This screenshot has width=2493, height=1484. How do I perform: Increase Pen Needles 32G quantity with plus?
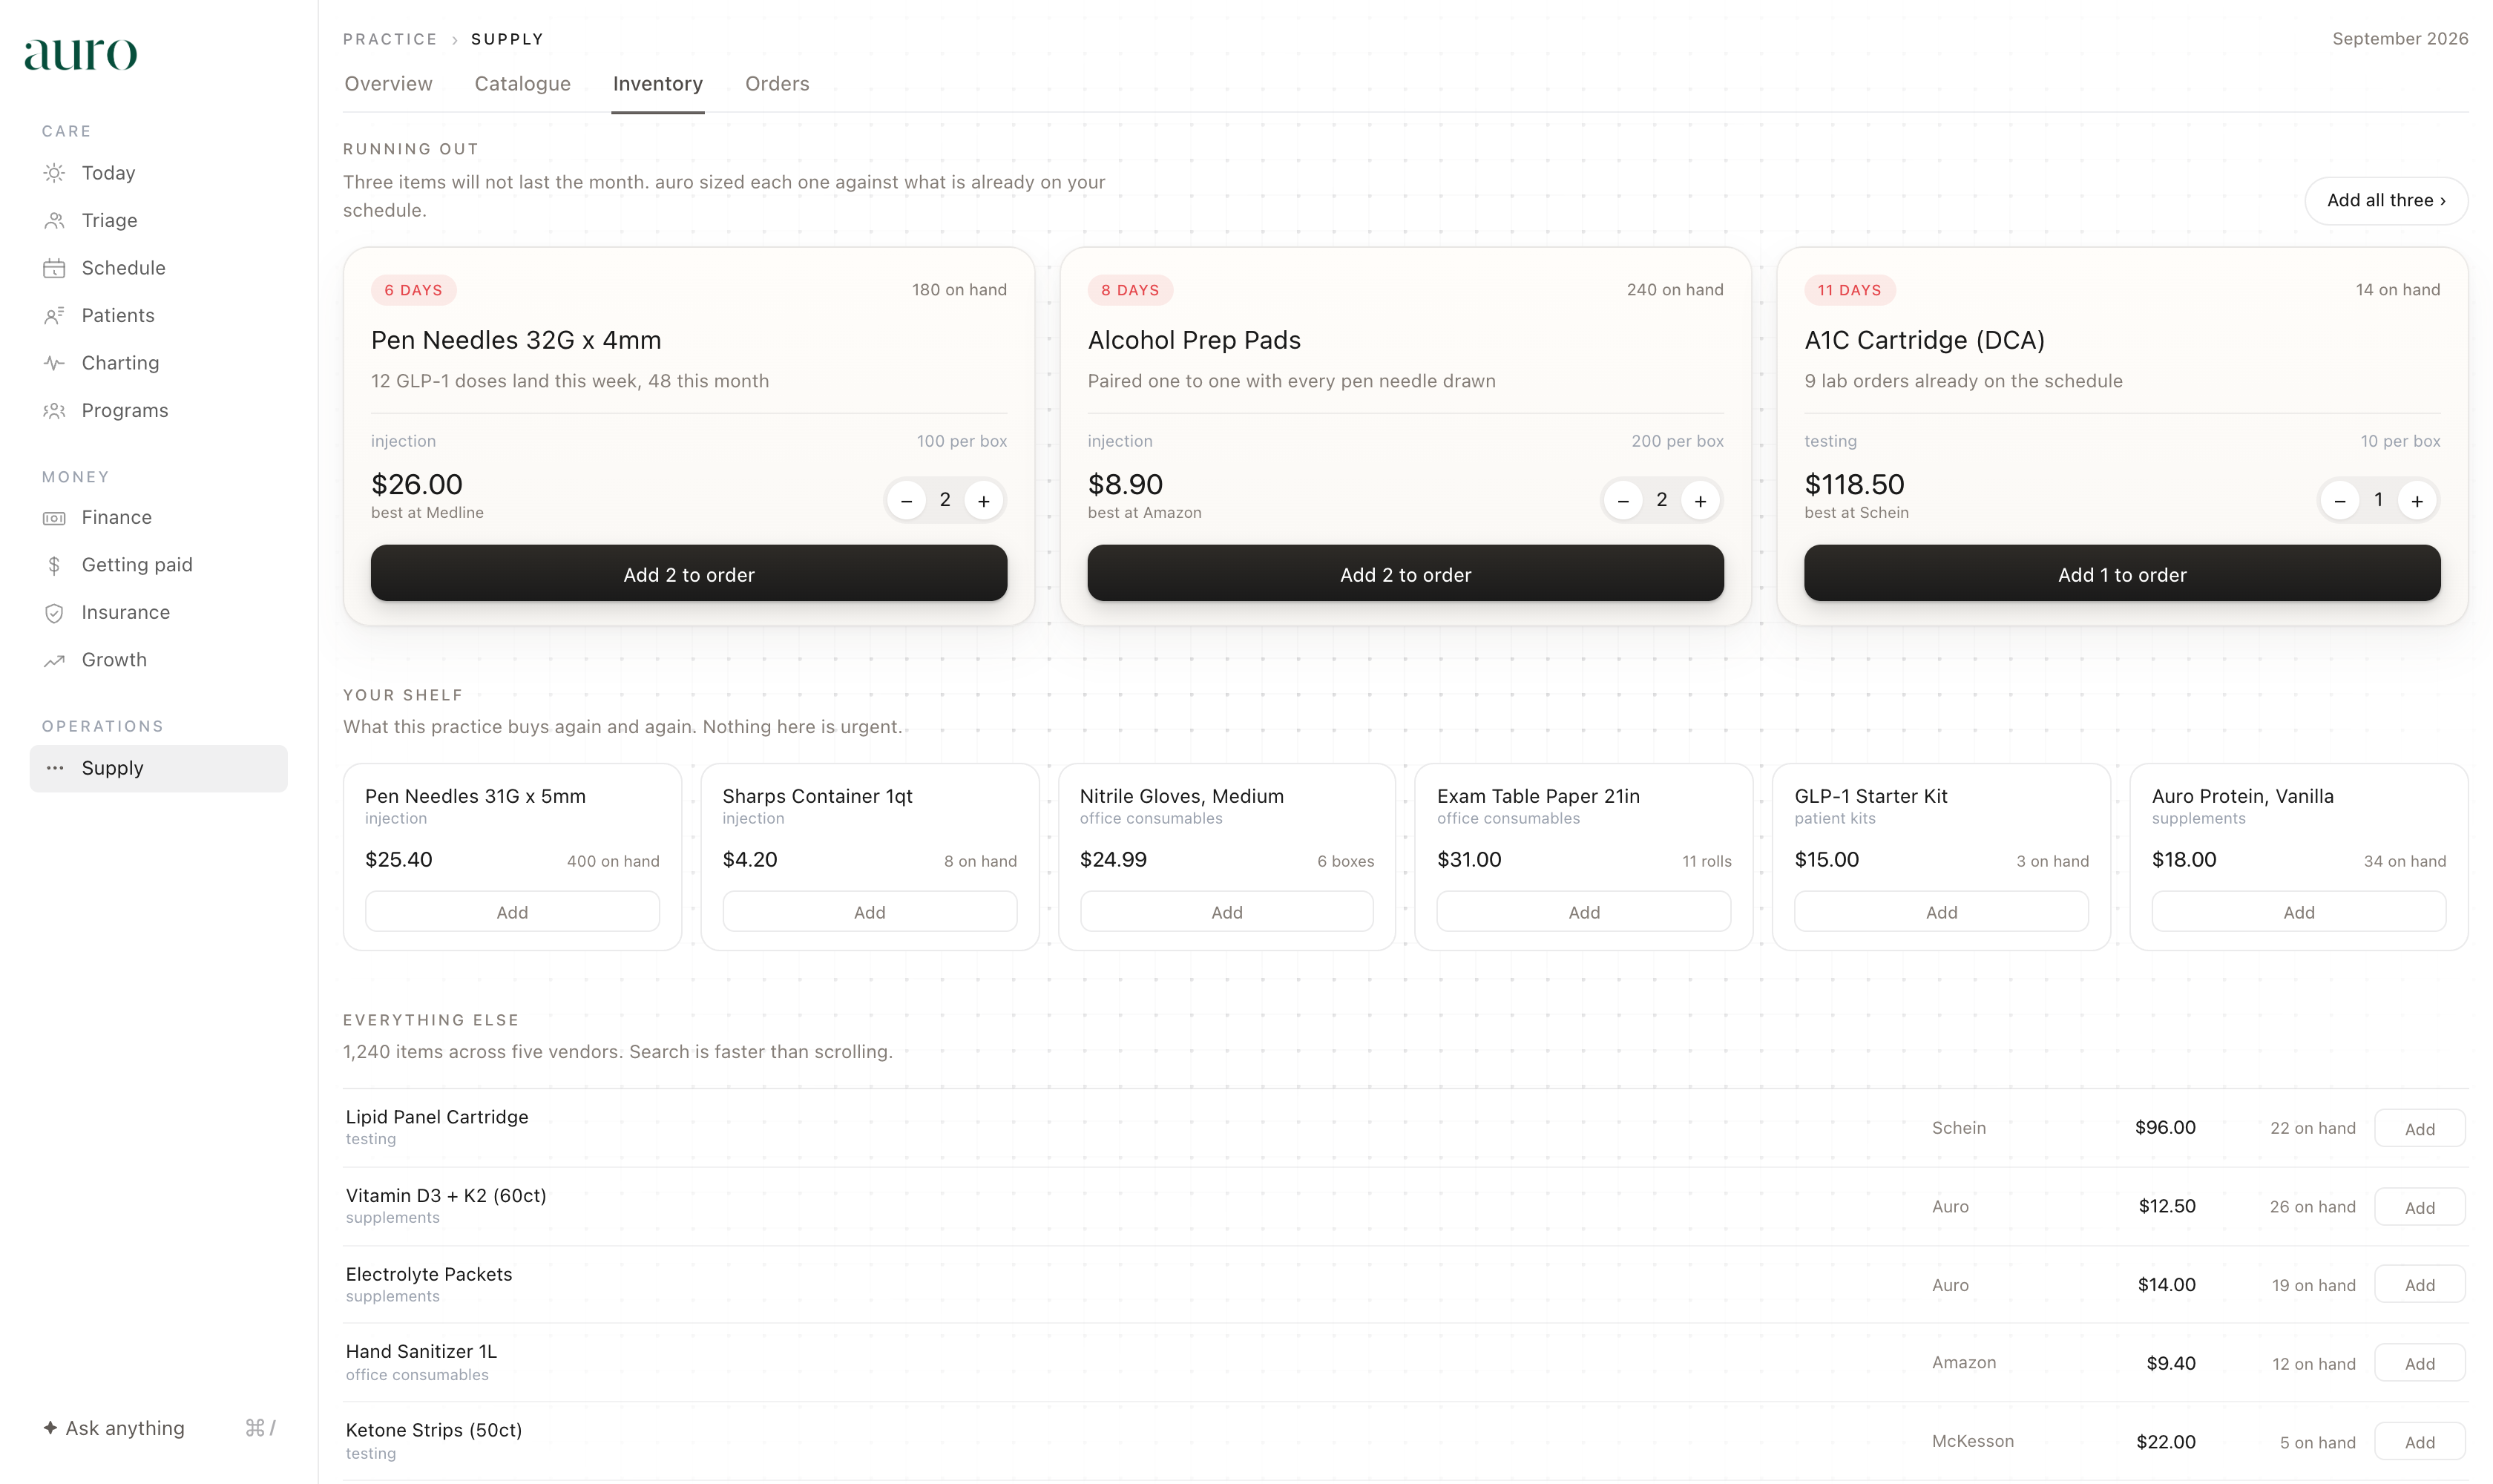coord(984,501)
